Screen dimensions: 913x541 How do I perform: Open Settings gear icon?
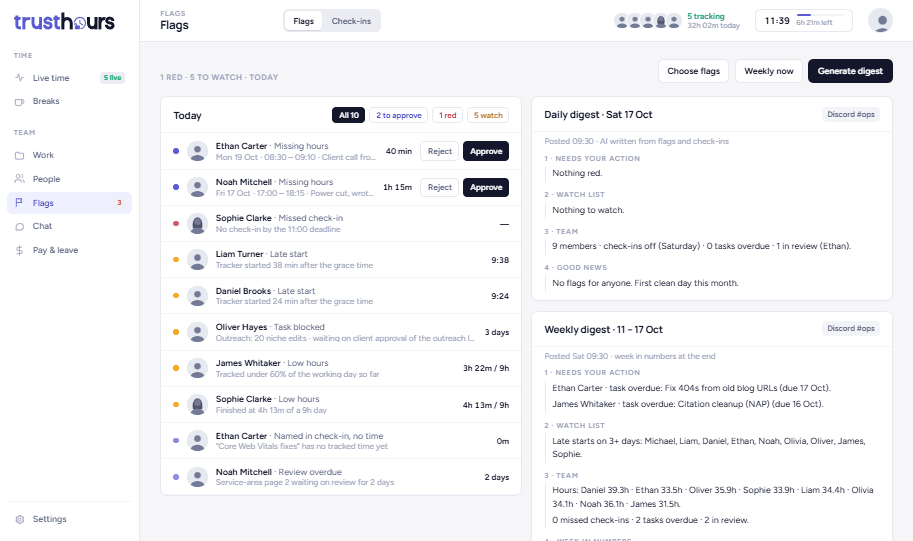(19, 519)
